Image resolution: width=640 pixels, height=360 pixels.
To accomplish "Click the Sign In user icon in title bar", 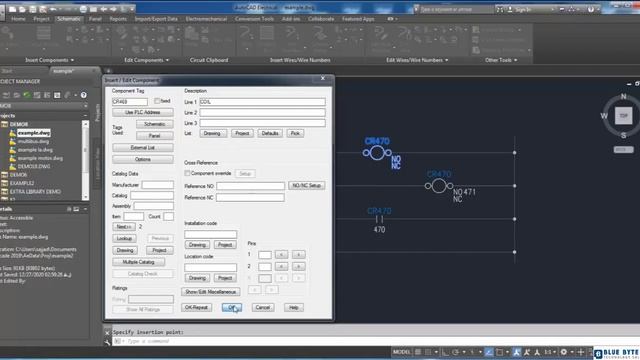I will (510, 9).
